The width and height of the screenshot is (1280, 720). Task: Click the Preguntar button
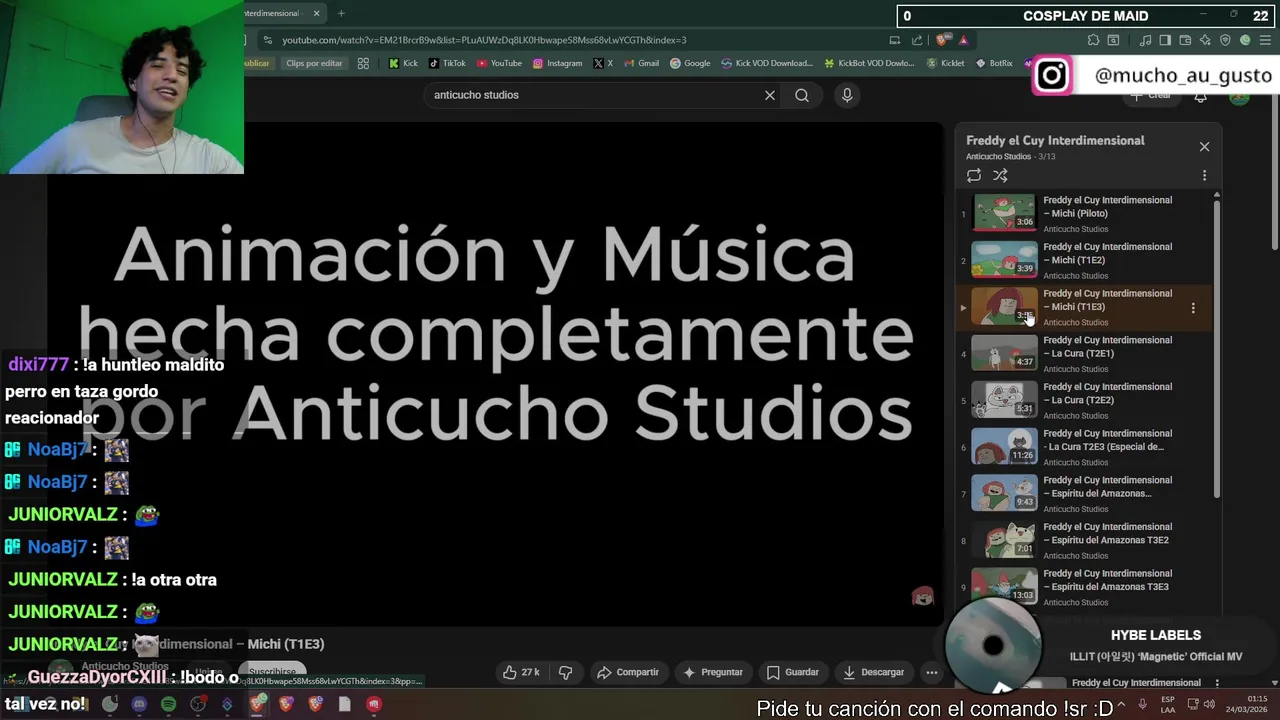713,672
